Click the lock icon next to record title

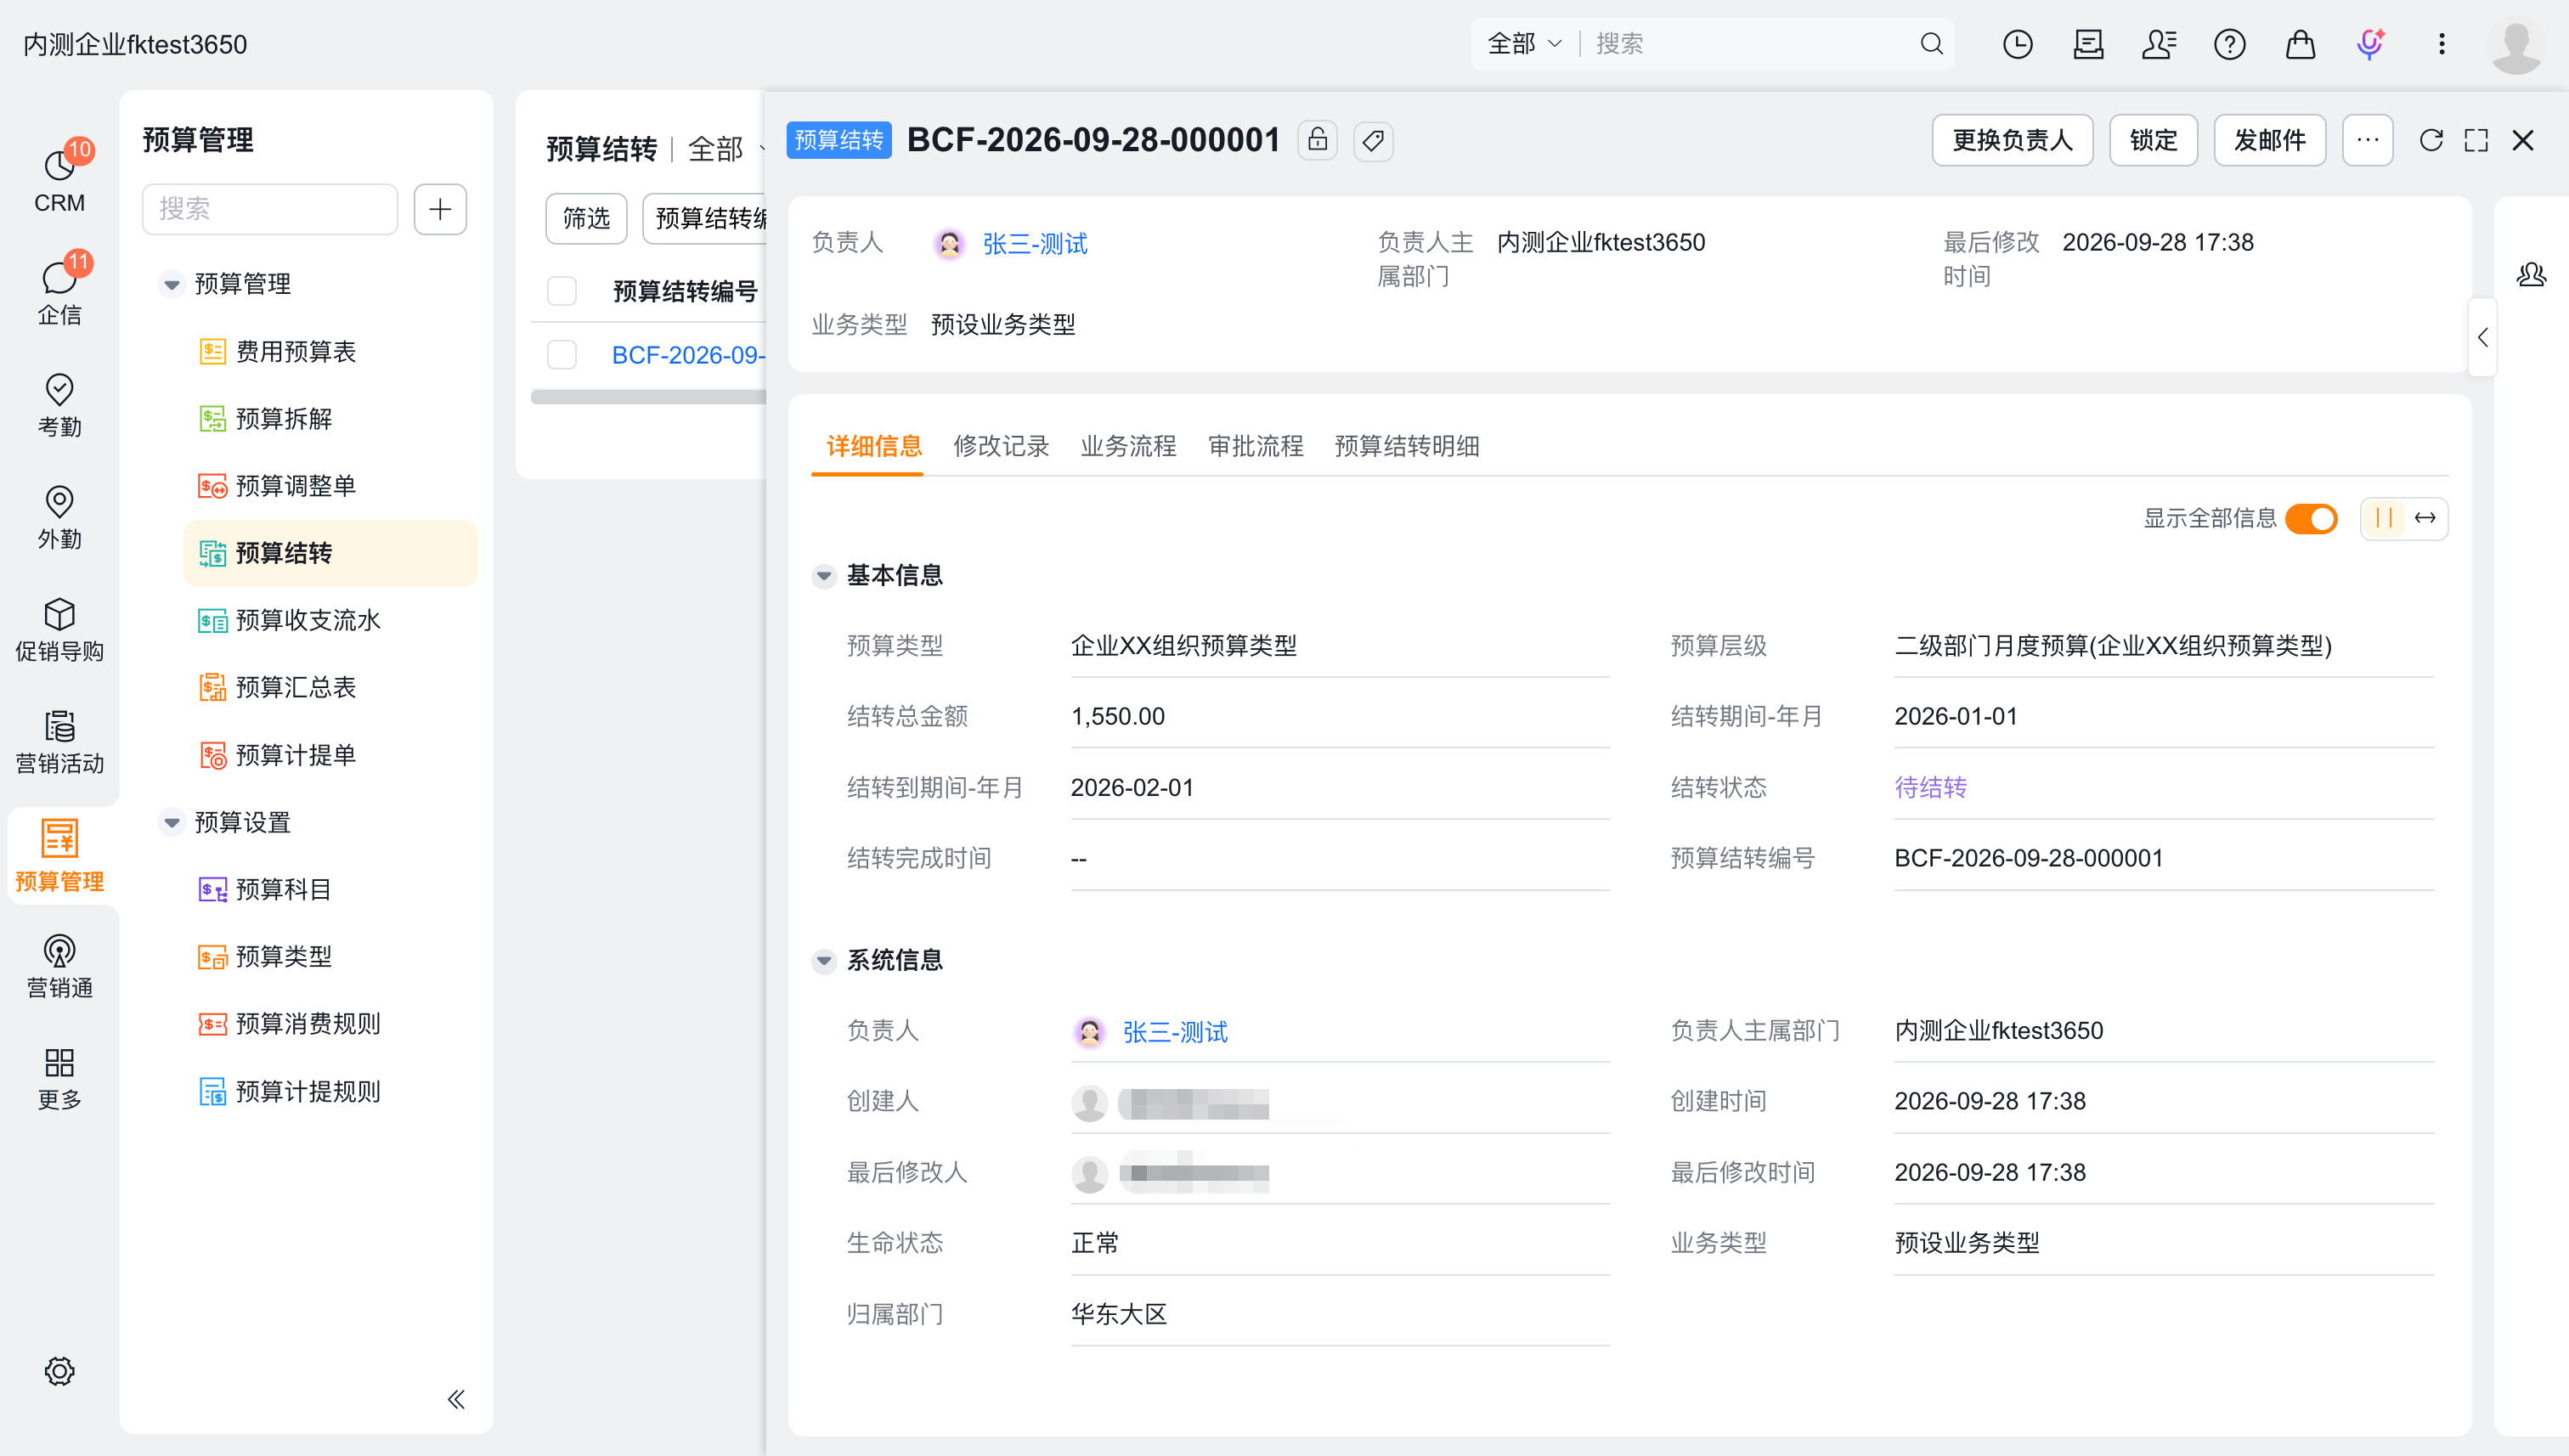click(x=1318, y=140)
